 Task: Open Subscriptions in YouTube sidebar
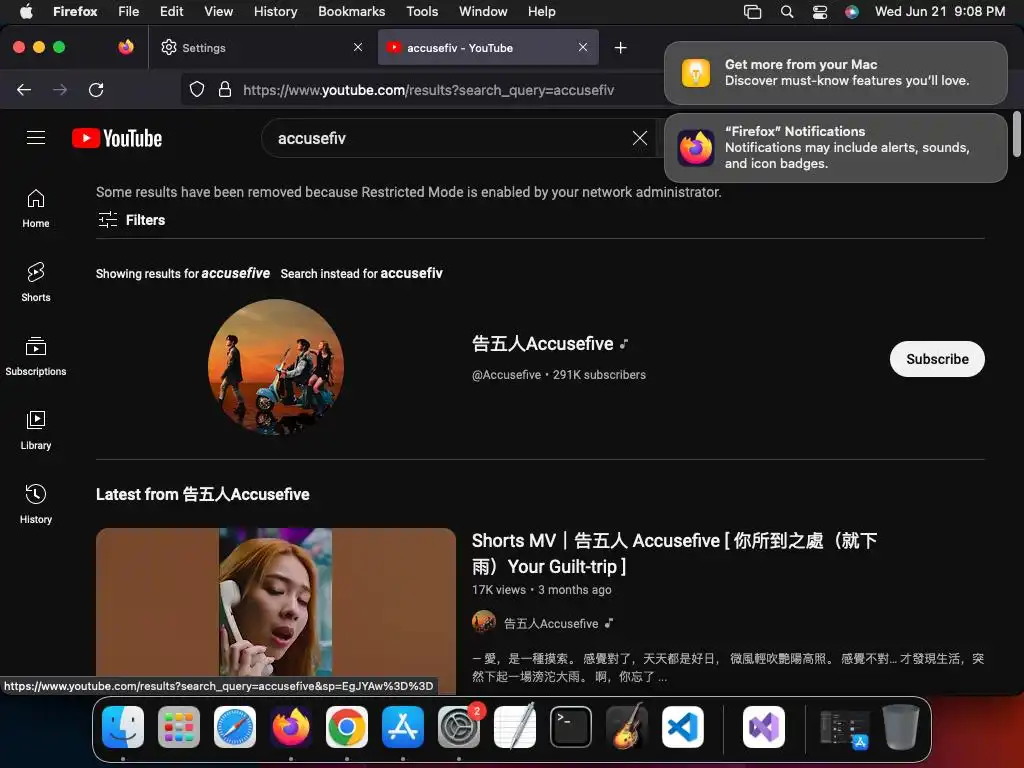point(36,356)
